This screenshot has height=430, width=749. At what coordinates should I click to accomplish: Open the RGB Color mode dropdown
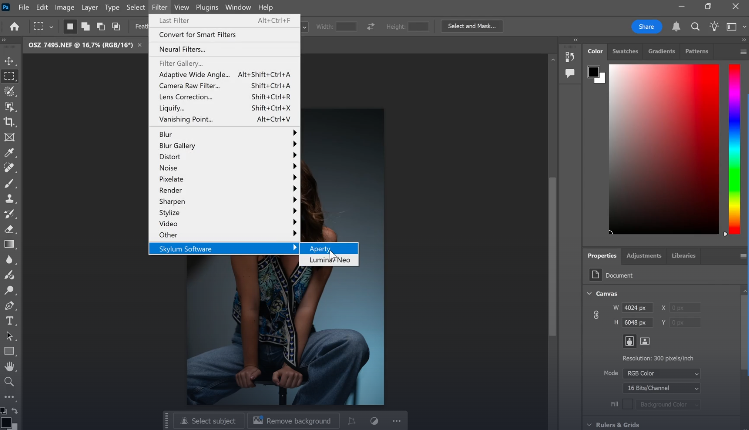[x=663, y=373]
